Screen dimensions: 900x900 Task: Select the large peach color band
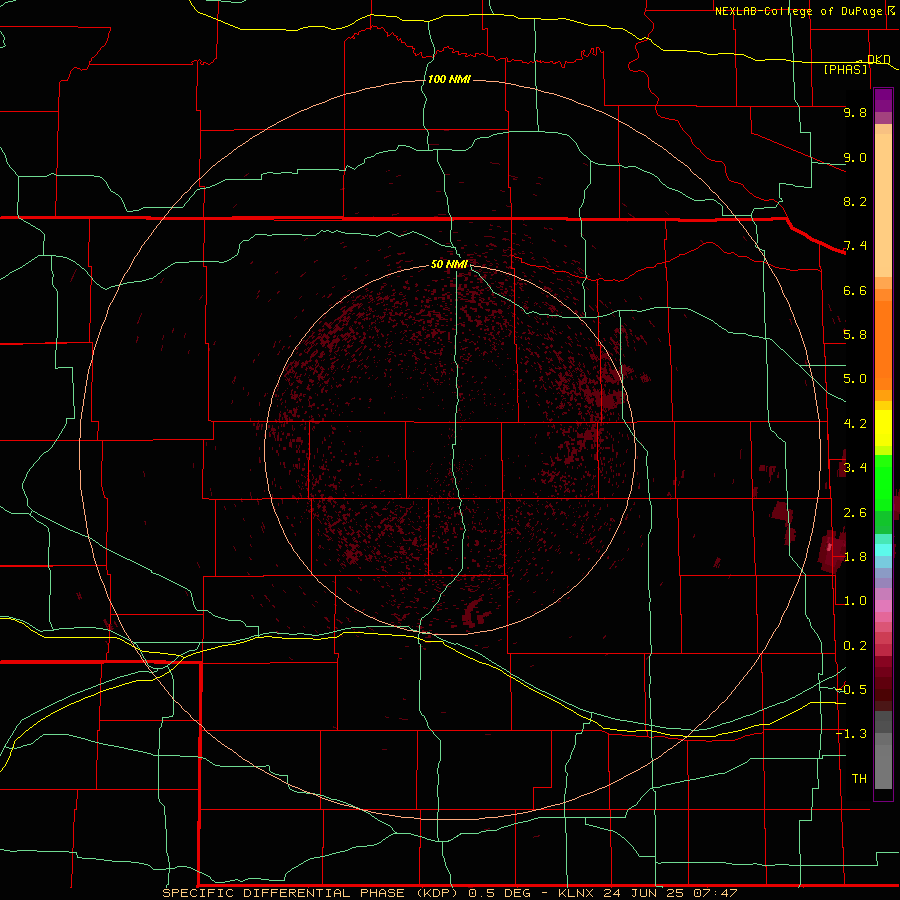coord(883,205)
